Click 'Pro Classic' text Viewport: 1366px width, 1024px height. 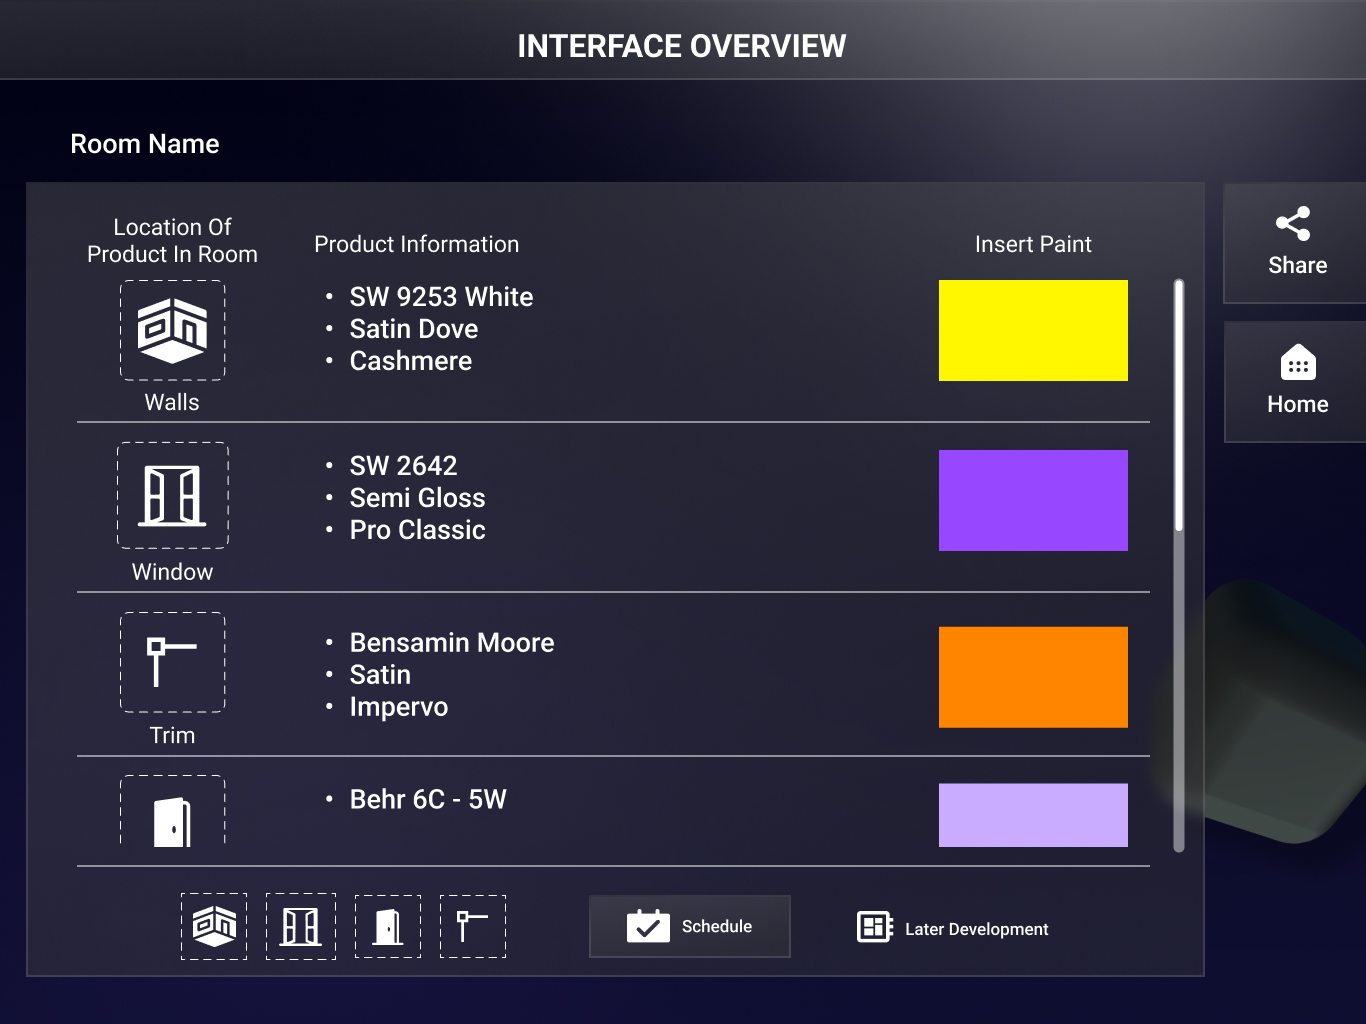pyautogui.click(x=418, y=530)
